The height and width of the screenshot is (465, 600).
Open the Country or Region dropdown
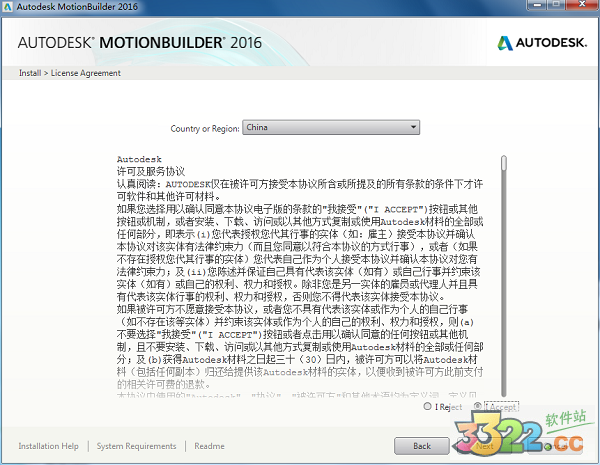[x=331, y=127]
